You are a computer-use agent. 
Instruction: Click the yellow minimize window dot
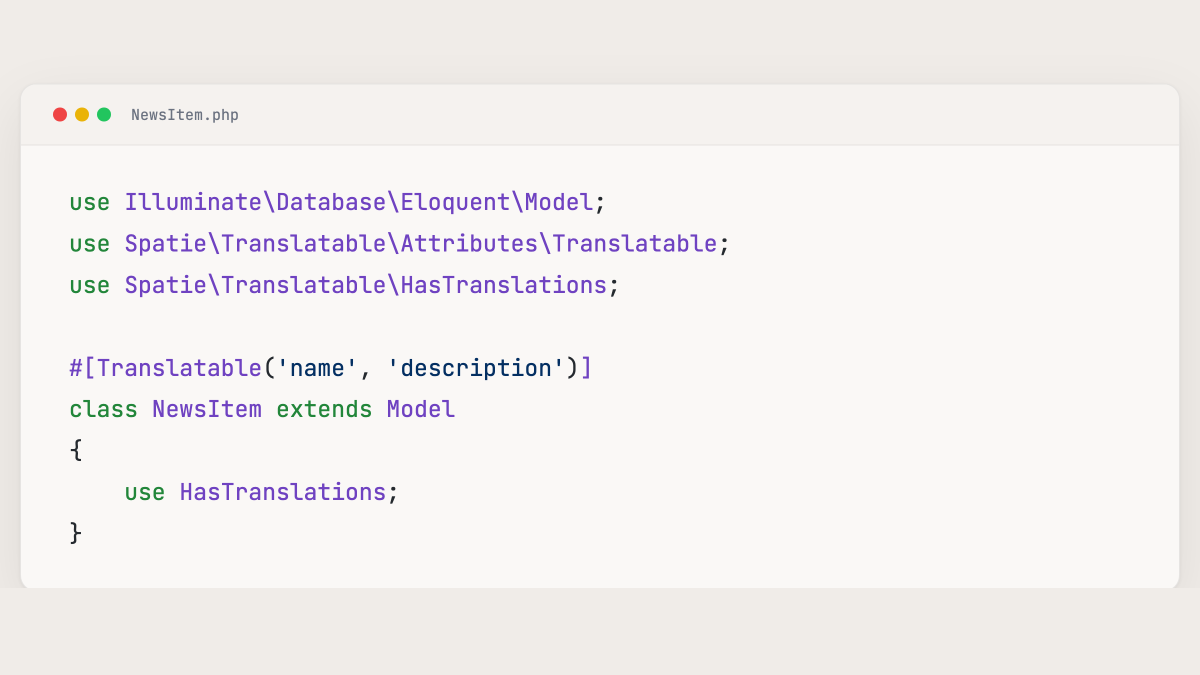[x=82, y=115]
